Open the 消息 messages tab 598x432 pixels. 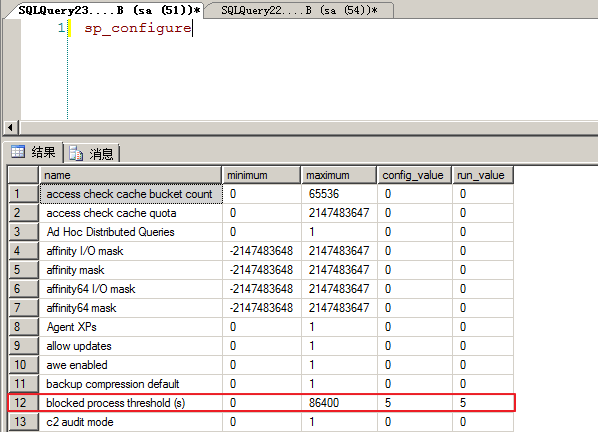coord(92,154)
